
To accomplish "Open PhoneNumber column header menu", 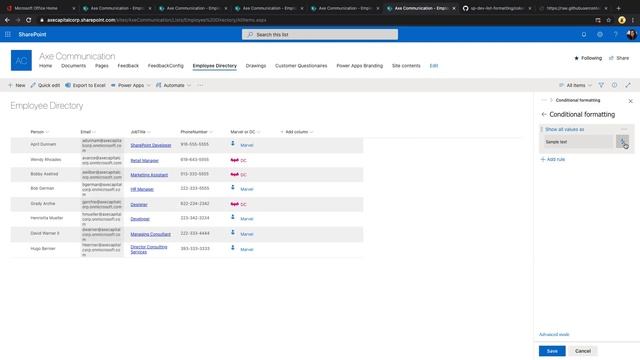I will click(197, 132).
